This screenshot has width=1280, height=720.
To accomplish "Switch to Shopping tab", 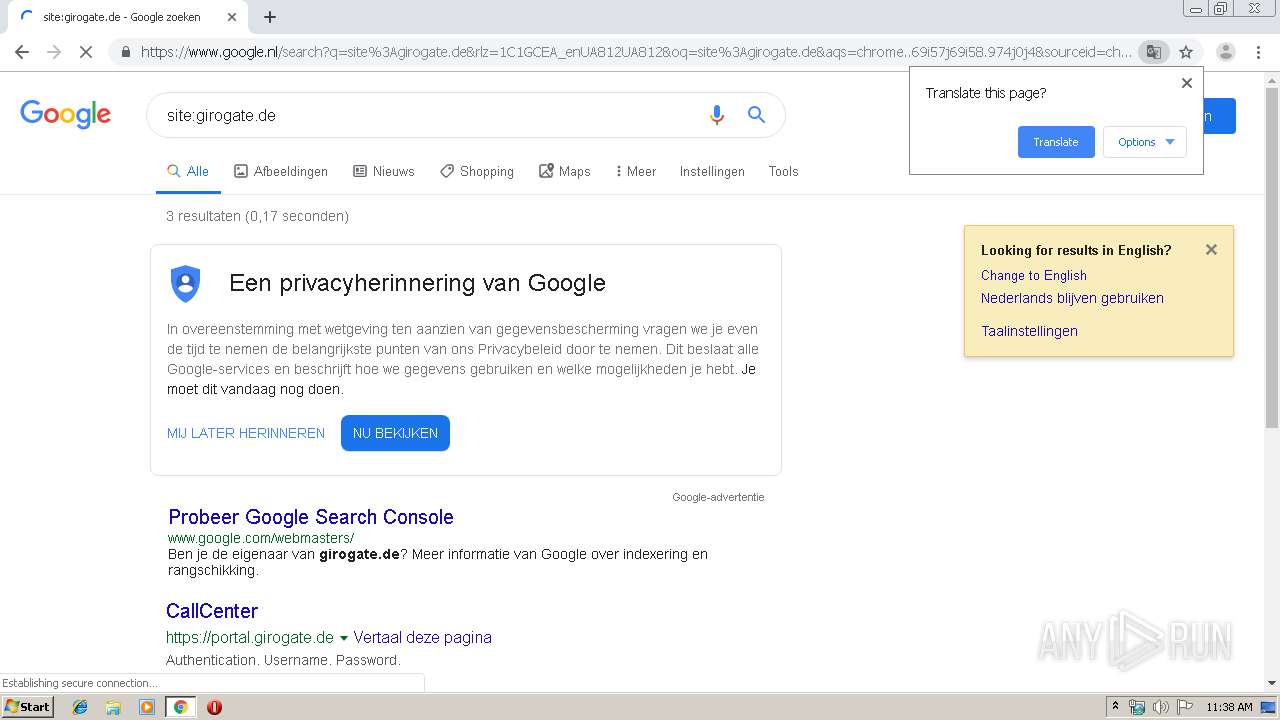I will [x=477, y=172].
